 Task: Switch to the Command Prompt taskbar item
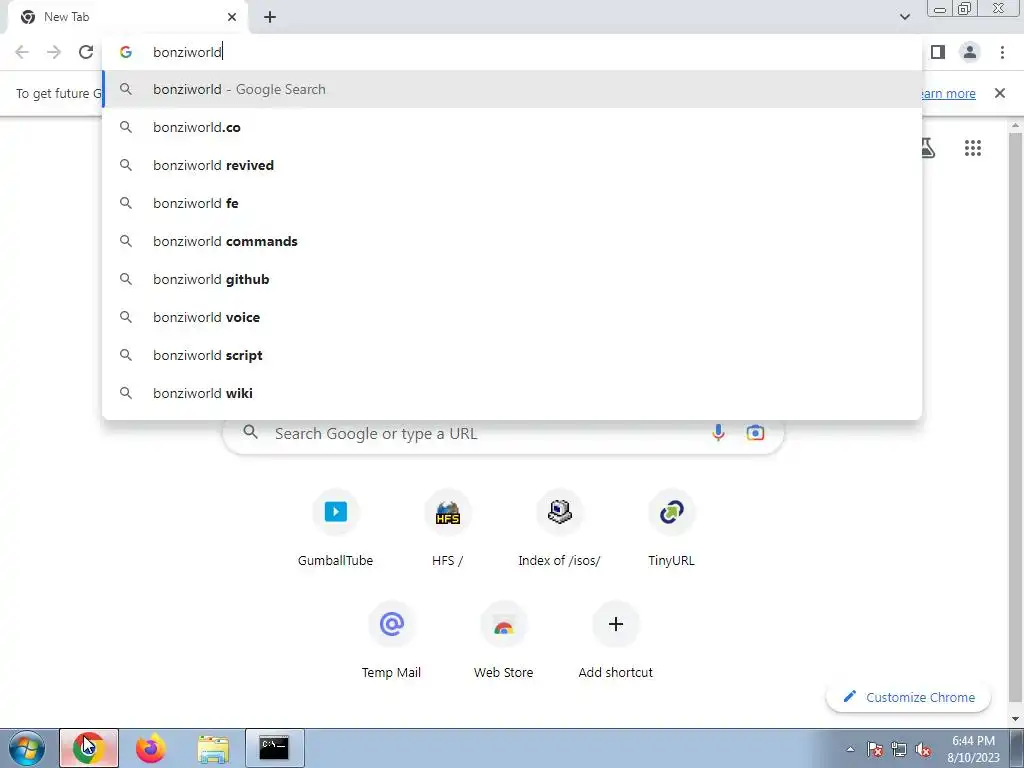click(x=275, y=748)
